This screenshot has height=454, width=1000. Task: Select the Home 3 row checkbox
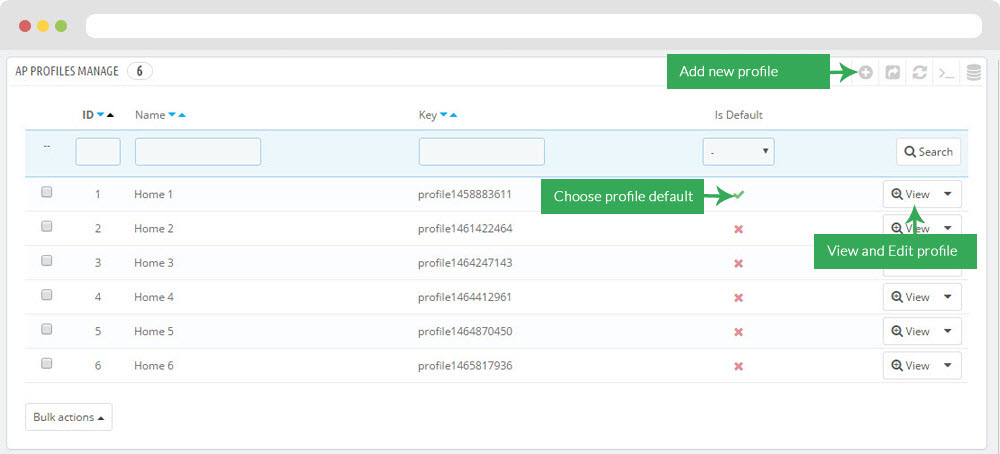pyautogui.click(x=47, y=261)
